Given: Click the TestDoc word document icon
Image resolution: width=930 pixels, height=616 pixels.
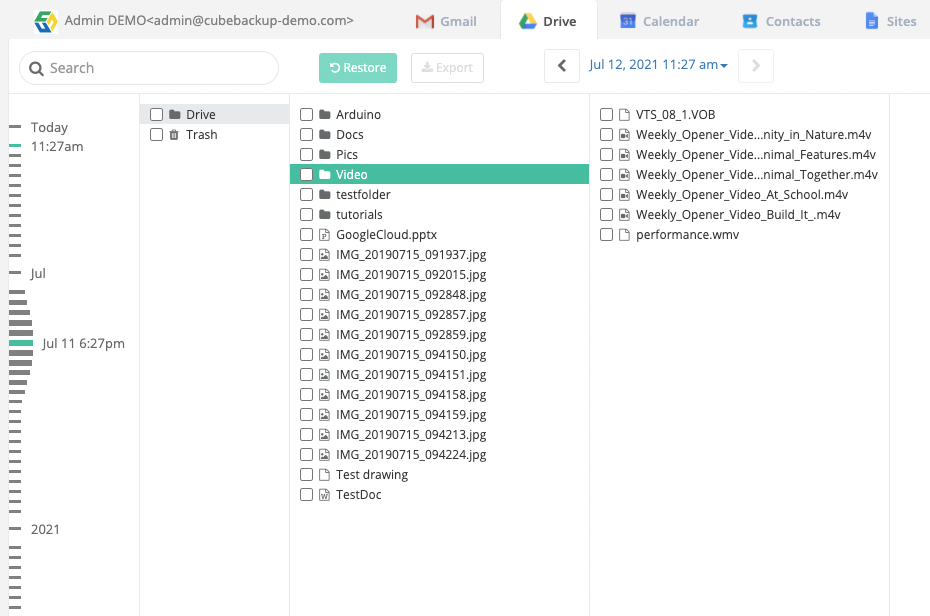Looking at the screenshot, I should pyautogui.click(x=324, y=494).
